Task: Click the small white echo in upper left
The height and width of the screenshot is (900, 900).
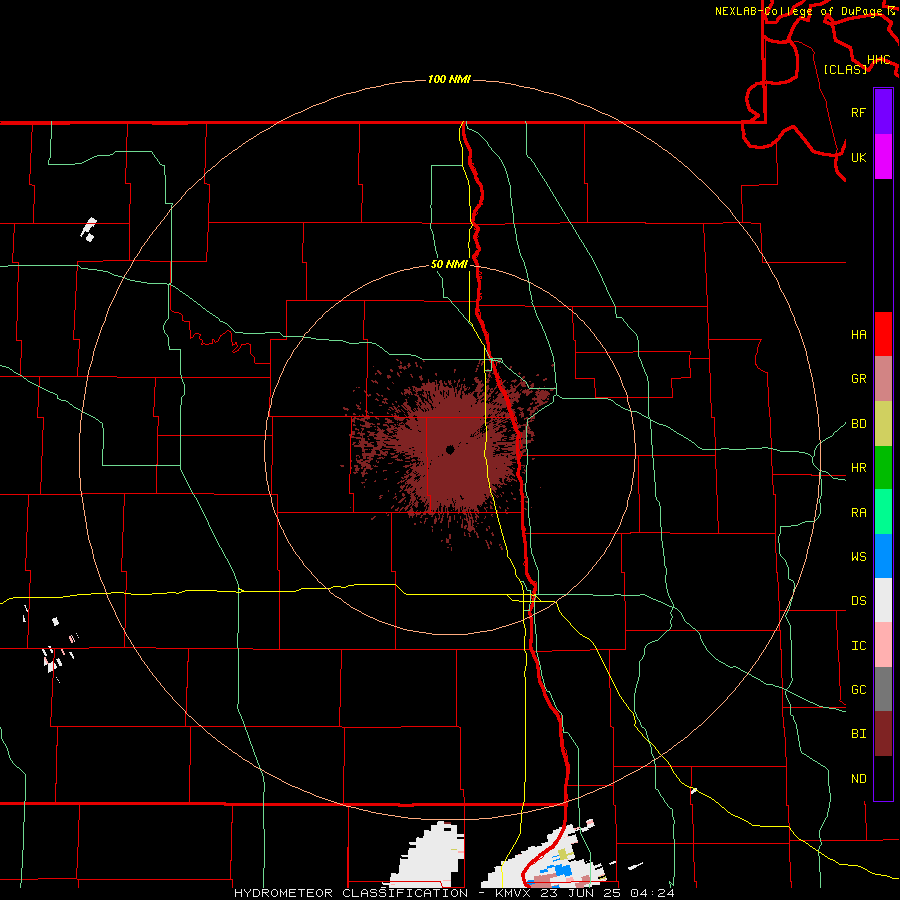Action: pos(89,230)
